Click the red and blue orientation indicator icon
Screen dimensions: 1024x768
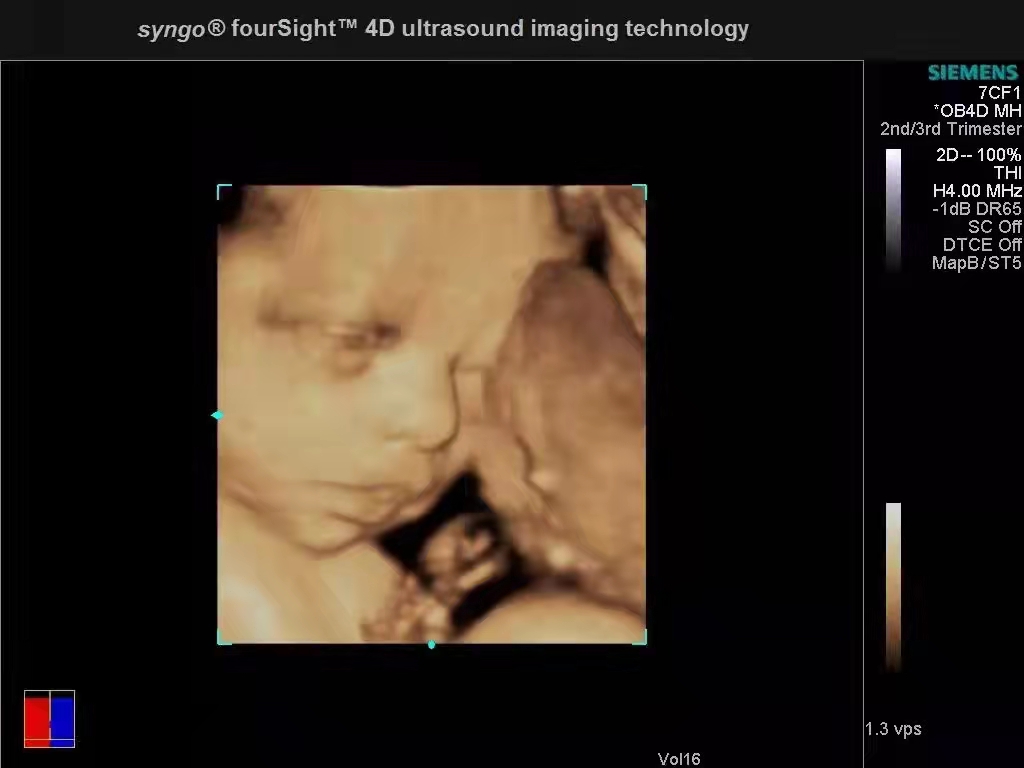tap(50, 718)
